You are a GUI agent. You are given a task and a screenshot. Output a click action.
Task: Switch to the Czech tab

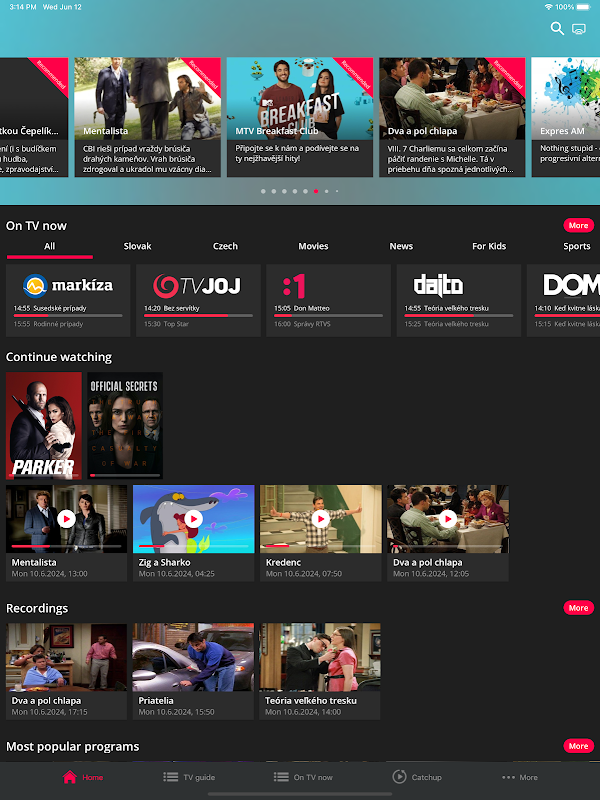tap(225, 246)
